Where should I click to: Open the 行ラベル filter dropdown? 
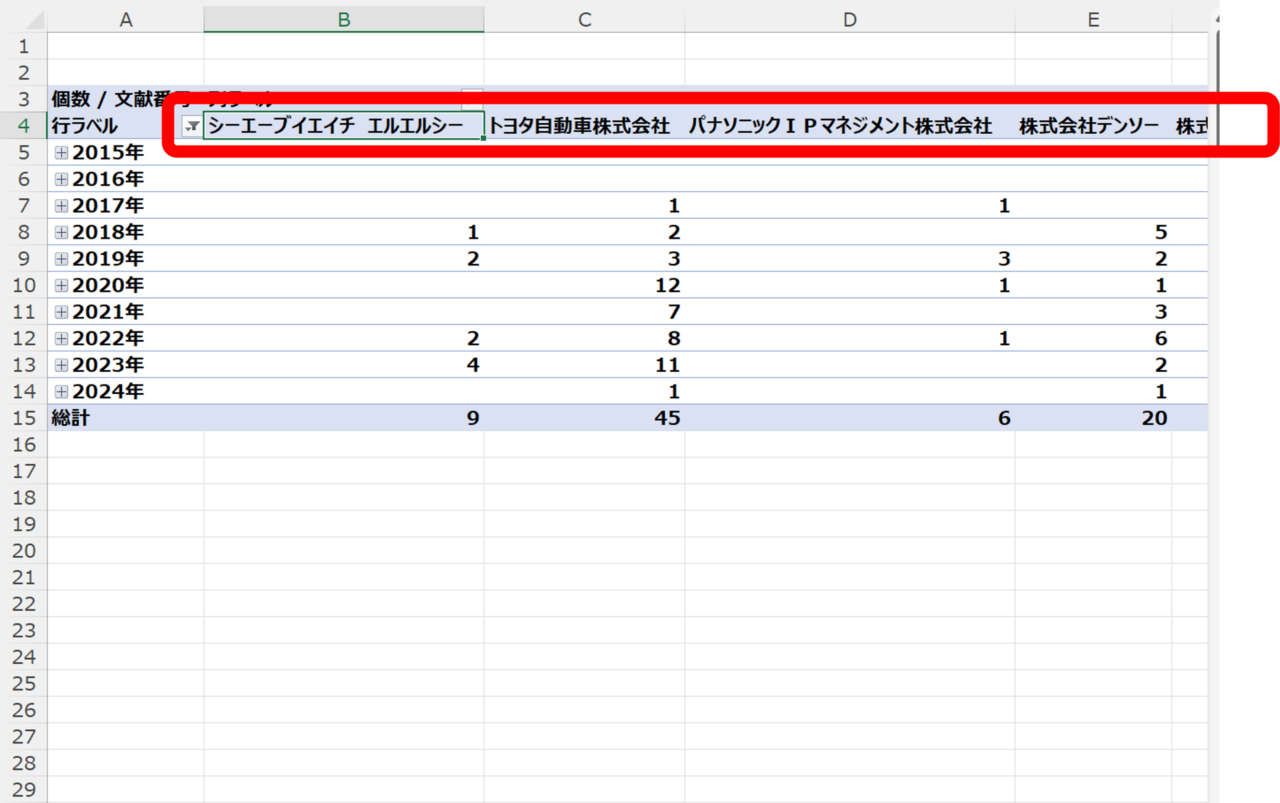pyautogui.click(x=192, y=126)
